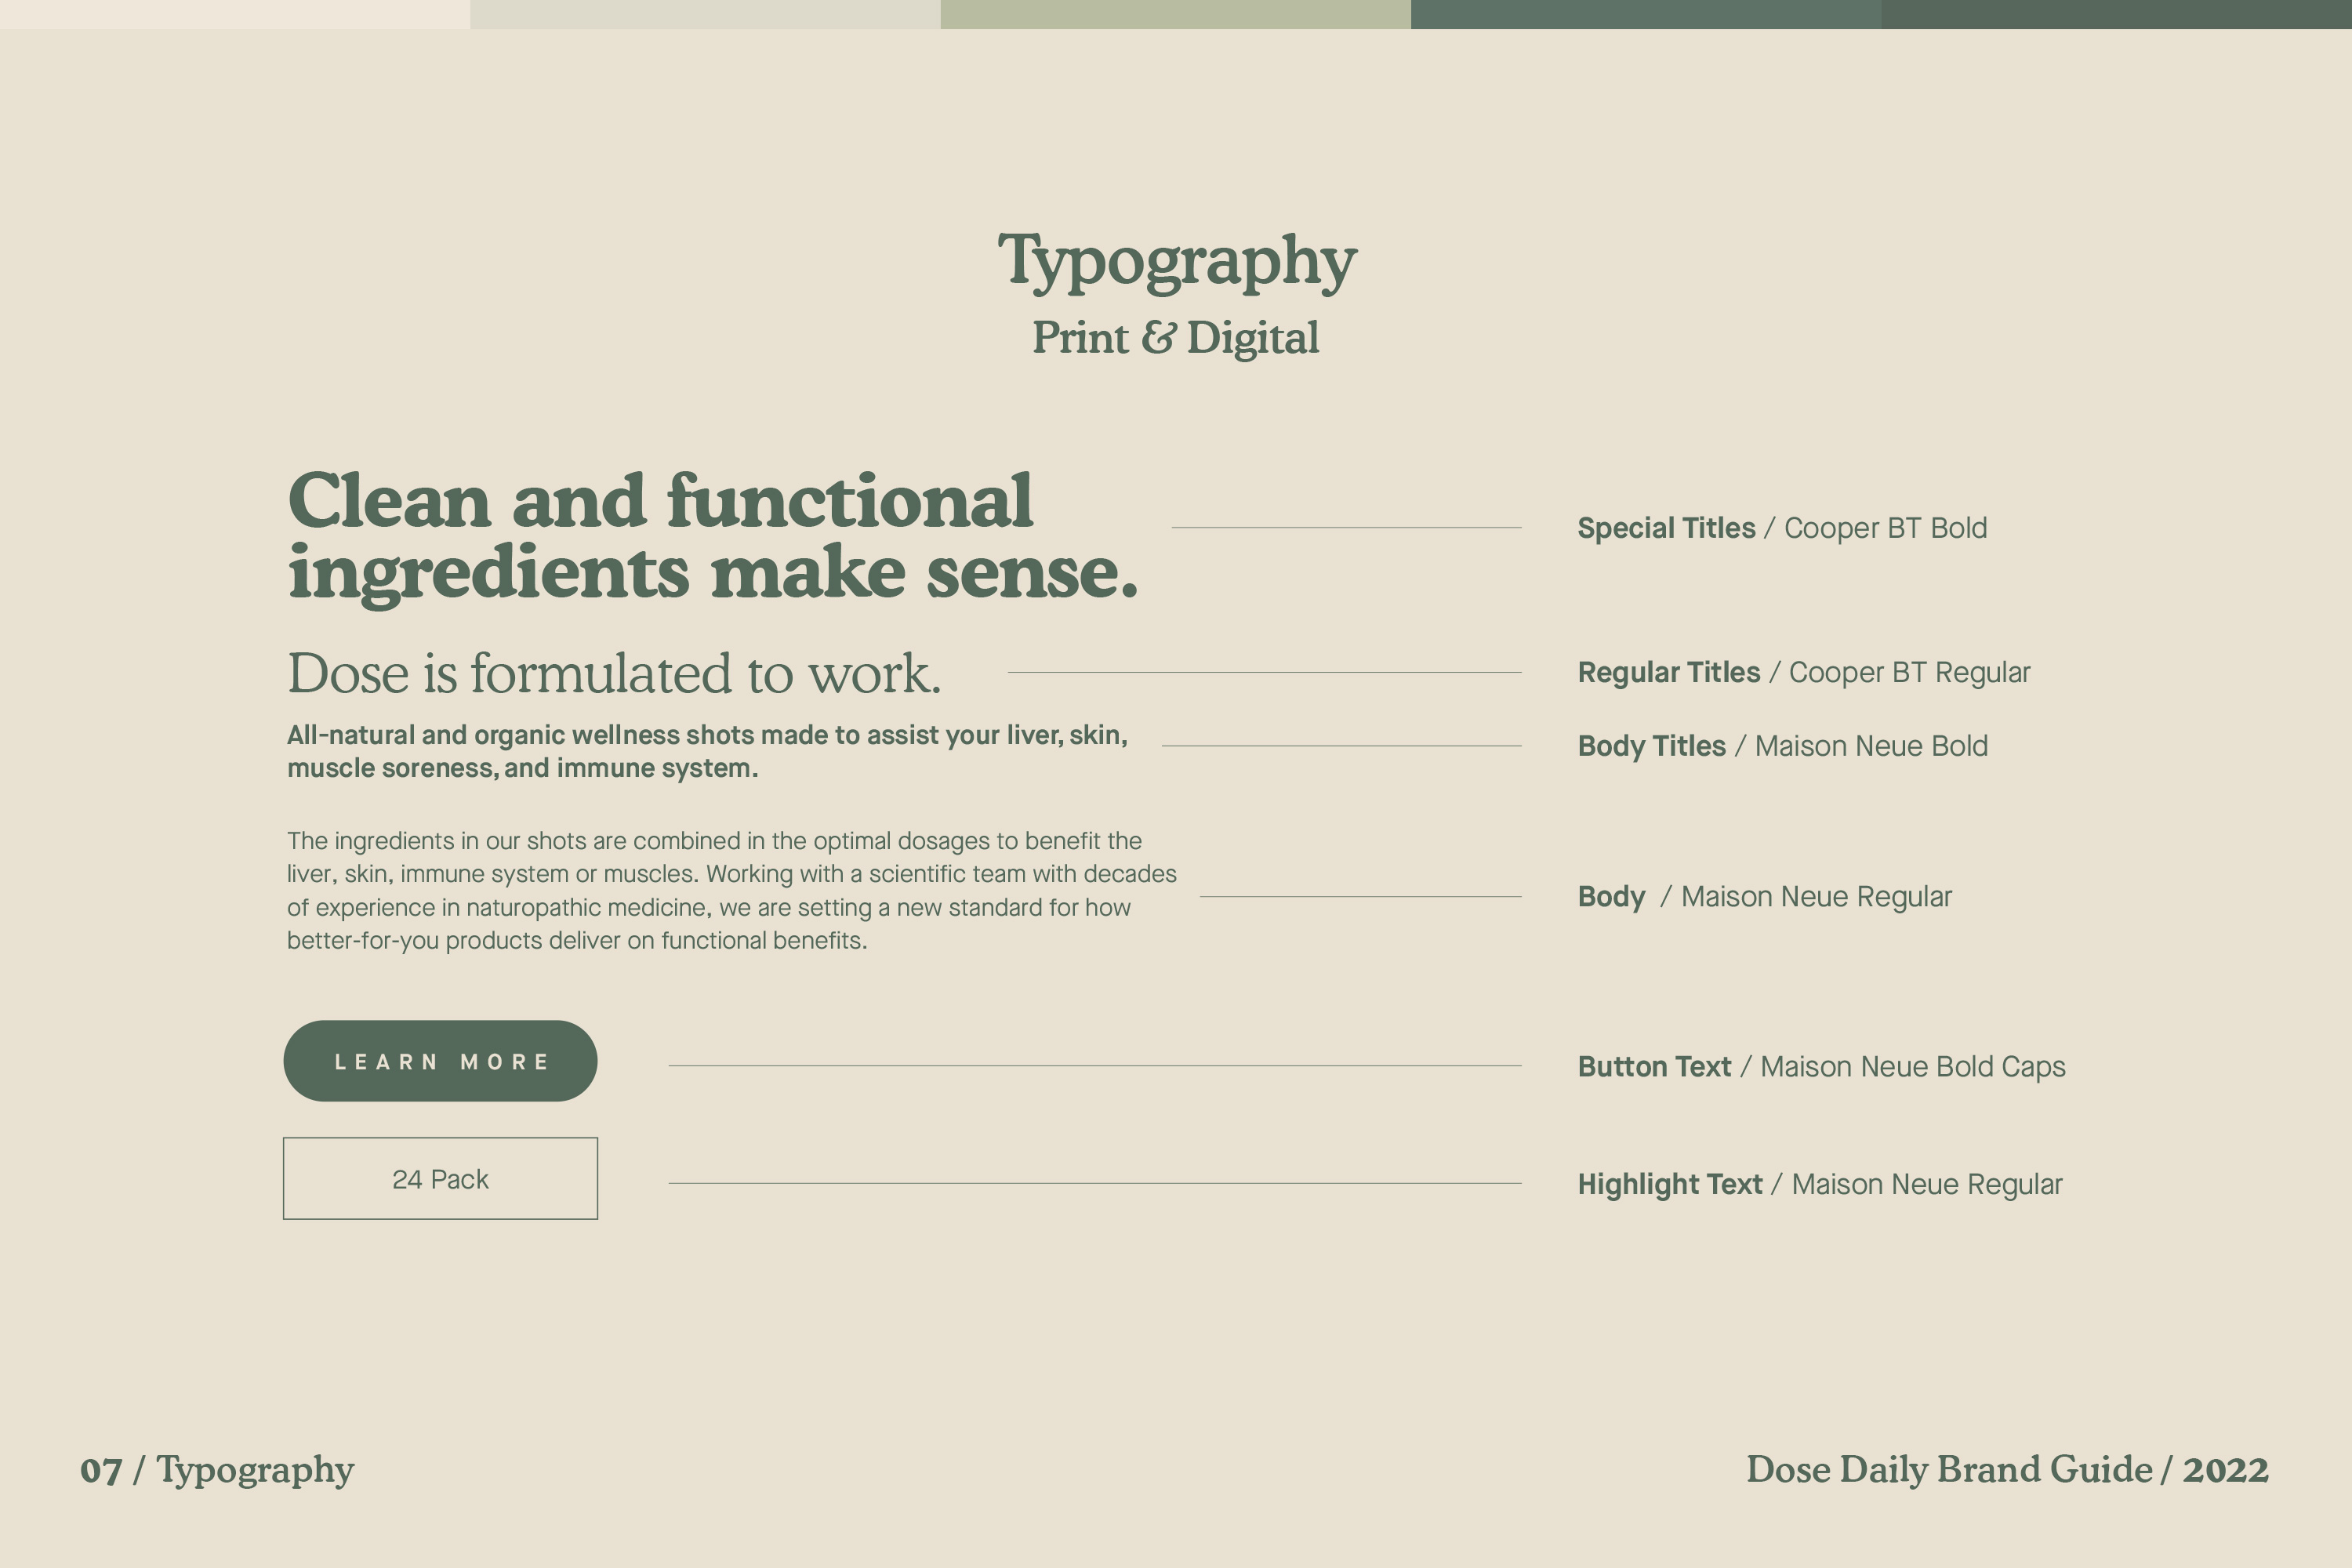Viewport: 2352px width, 1568px height.
Task: Select the medium green color swatch
Action: pyautogui.click(x=1645, y=14)
